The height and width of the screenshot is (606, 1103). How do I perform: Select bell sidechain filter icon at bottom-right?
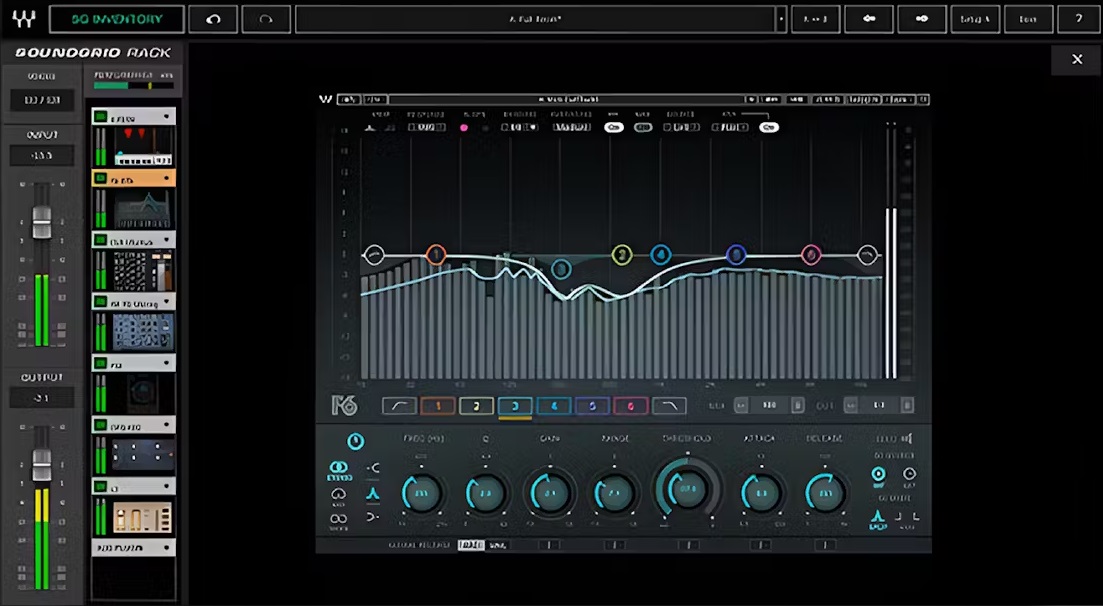[878, 517]
